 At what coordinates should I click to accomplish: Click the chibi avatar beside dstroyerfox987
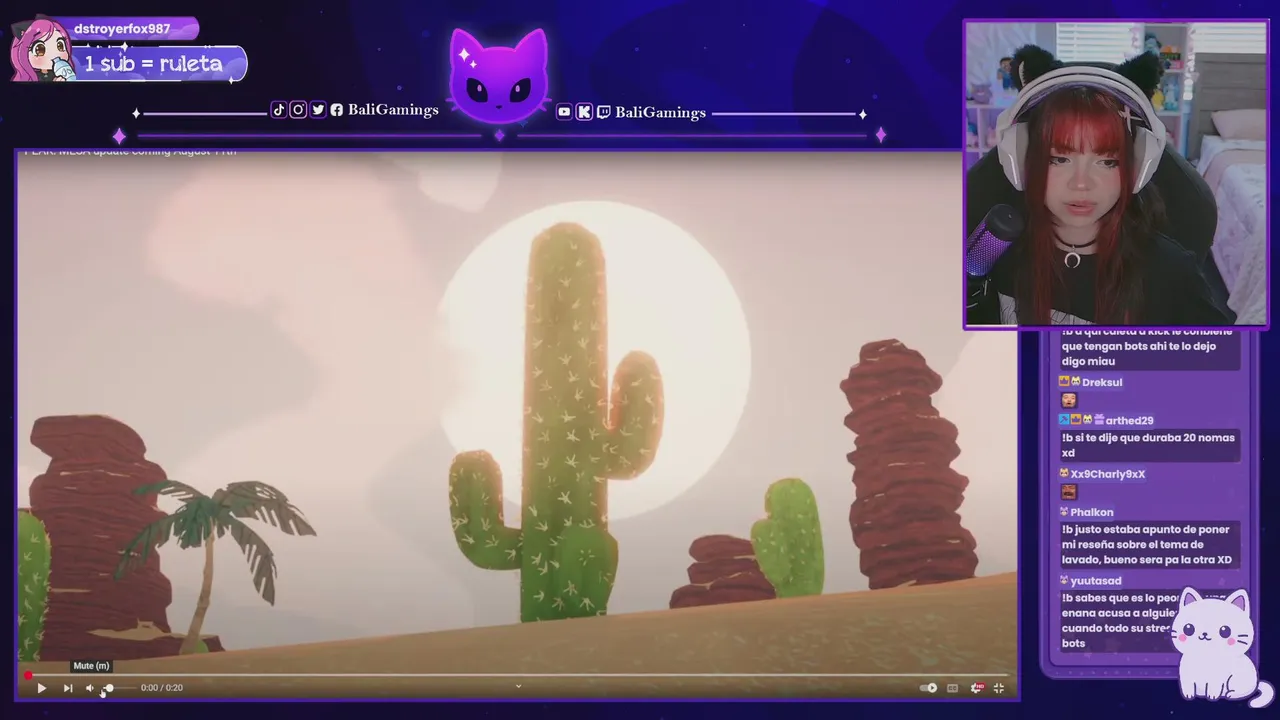pos(42,50)
